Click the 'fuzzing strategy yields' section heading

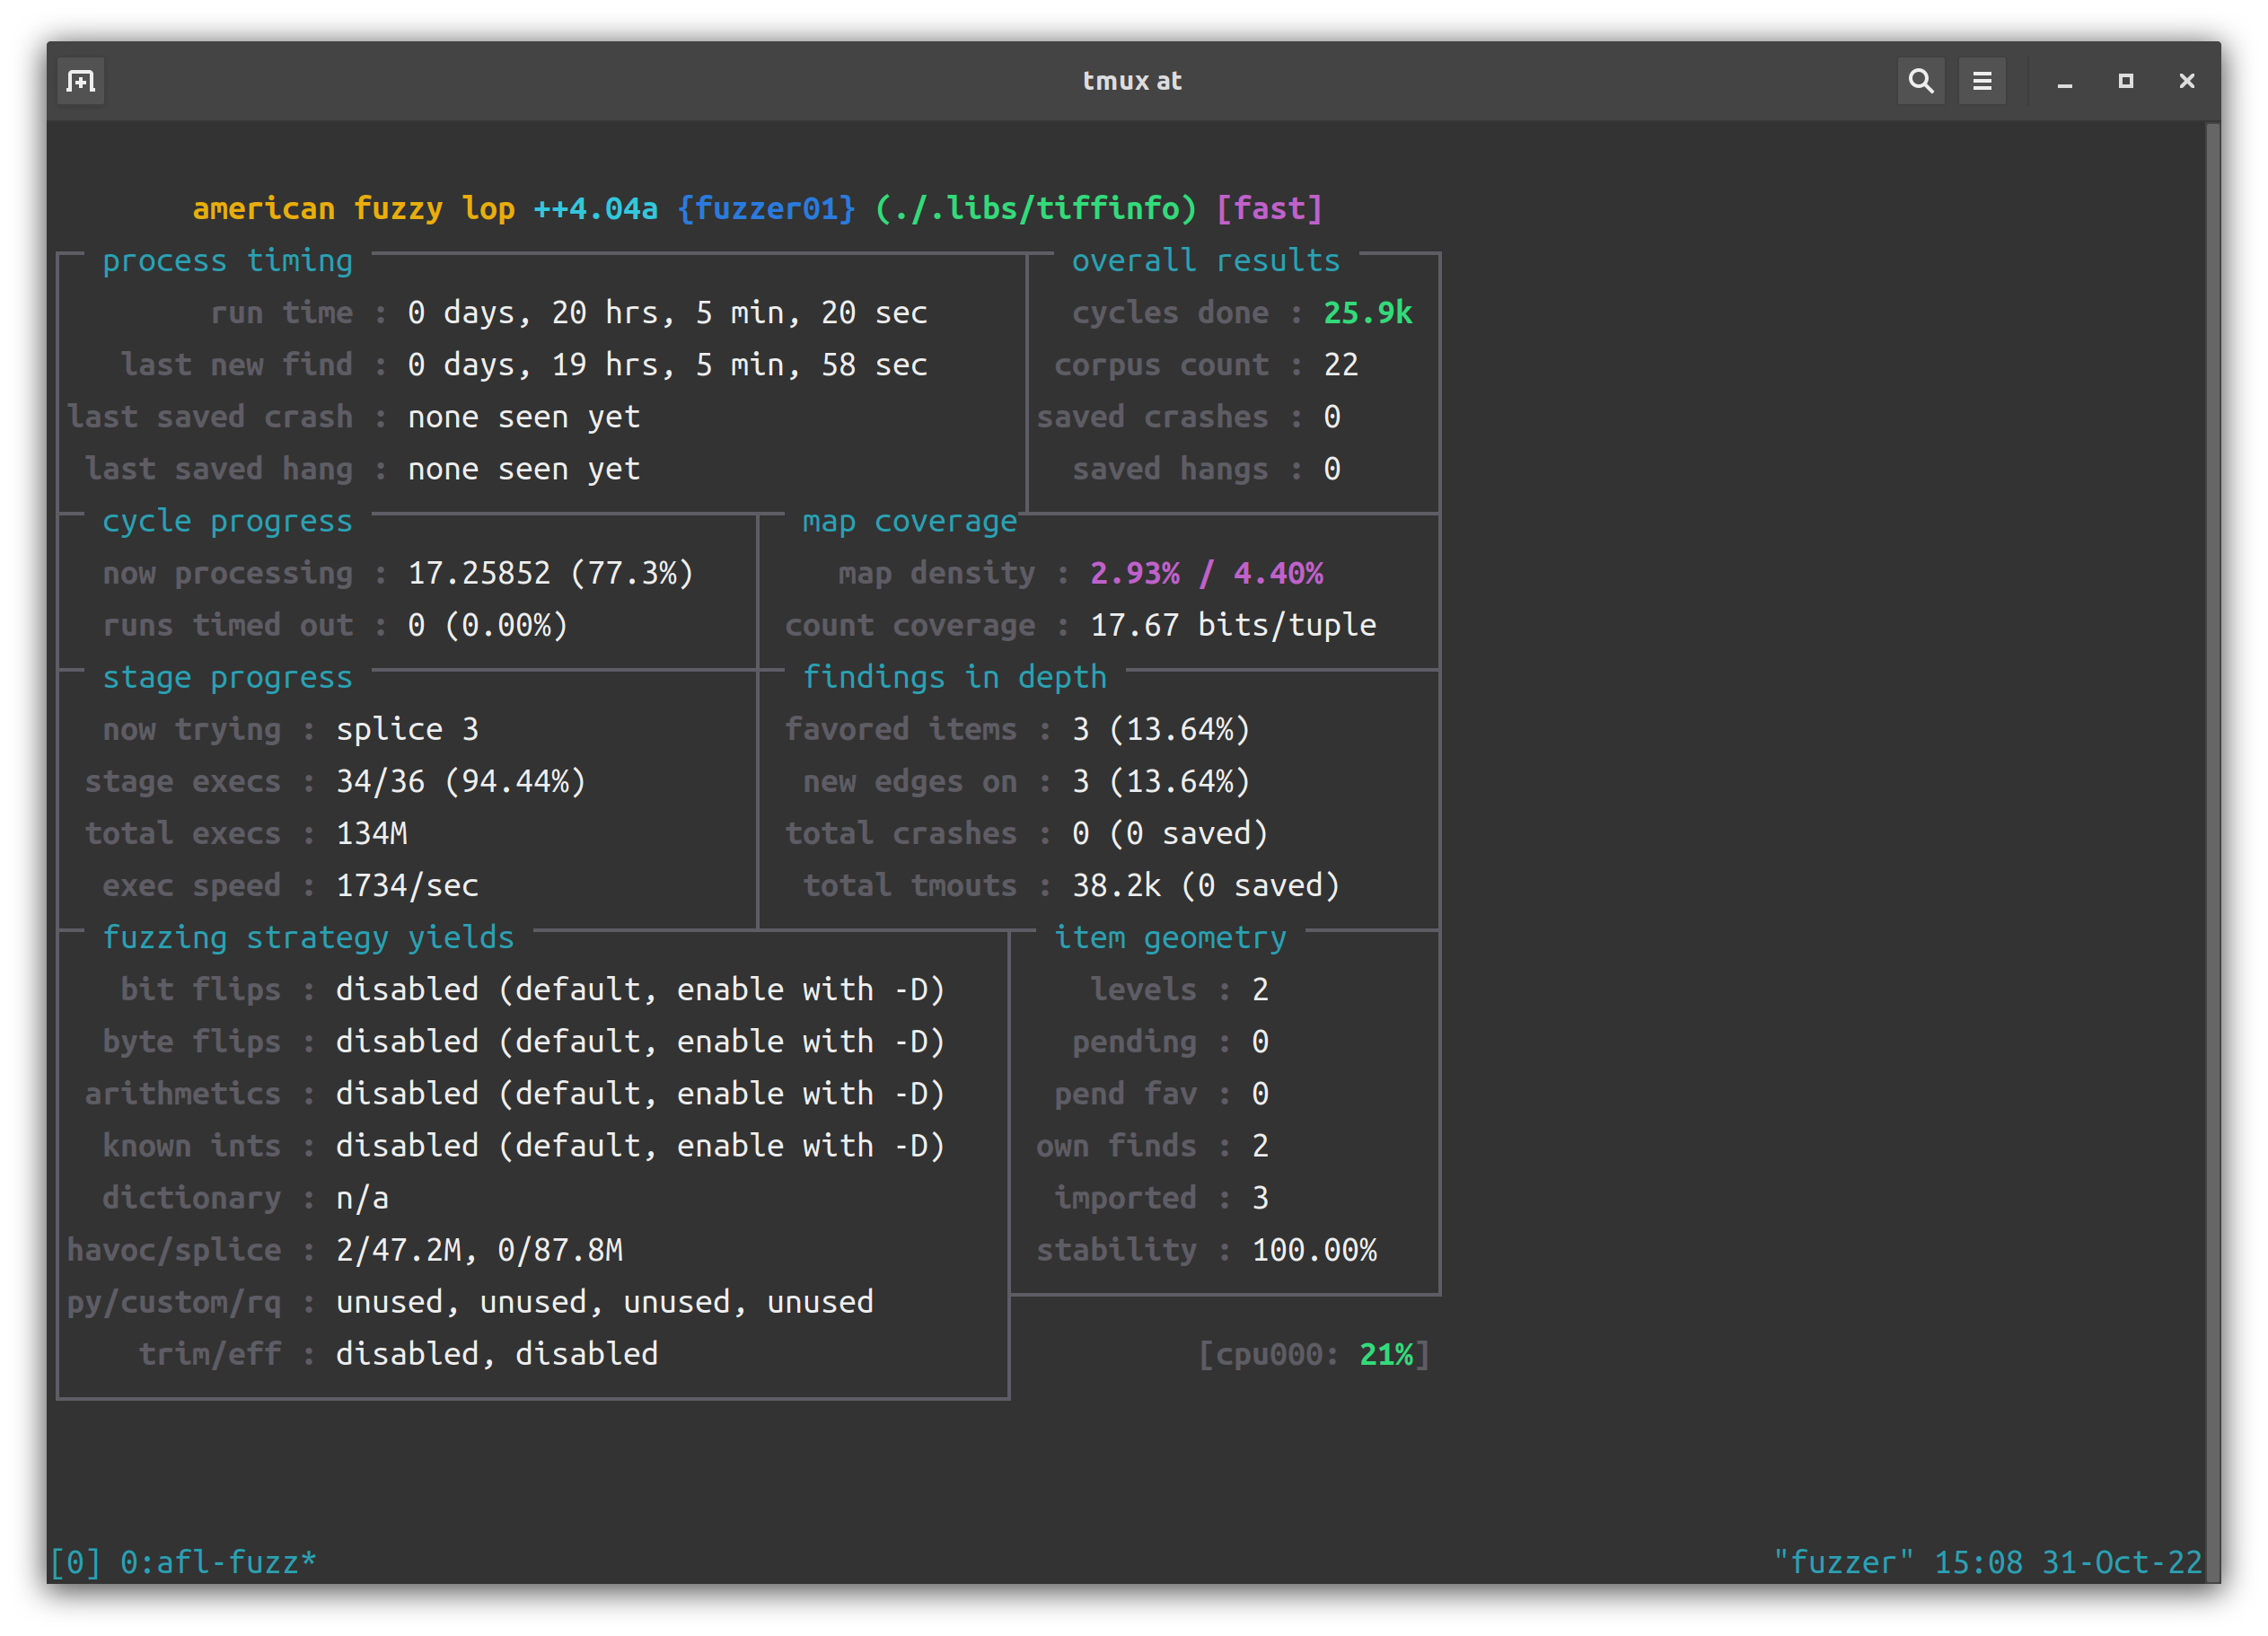pos(308,937)
